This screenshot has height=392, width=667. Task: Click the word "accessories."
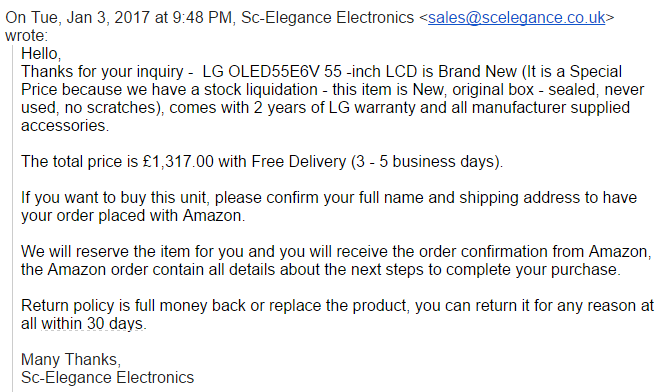[65, 126]
